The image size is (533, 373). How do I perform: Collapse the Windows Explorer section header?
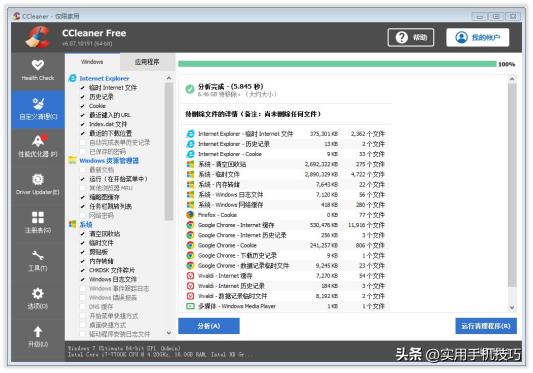pyautogui.click(x=109, y=160)
